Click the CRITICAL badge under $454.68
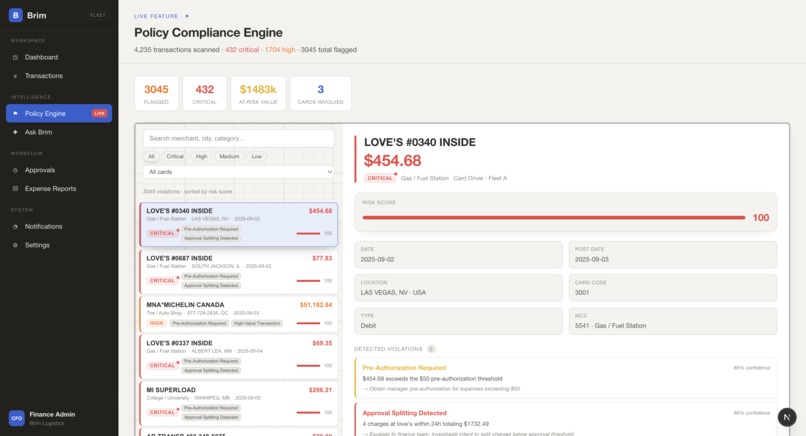Viewport: 806px width, 436px height. click(x=380, y=178)
